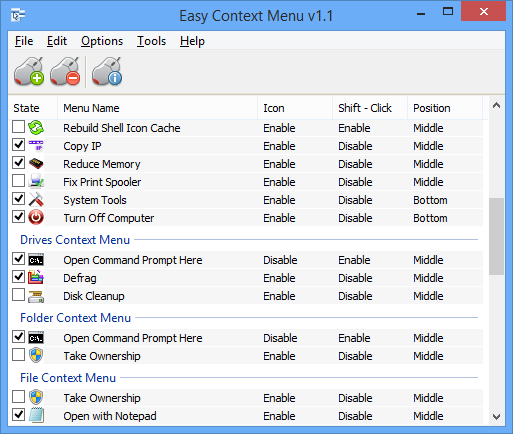Uncheck the Copy IP checkbox

tap(18, 144)
